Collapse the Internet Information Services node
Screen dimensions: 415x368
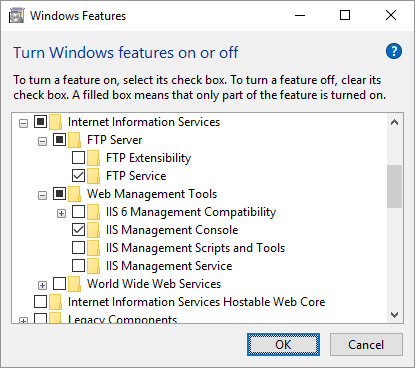point(23,124)
